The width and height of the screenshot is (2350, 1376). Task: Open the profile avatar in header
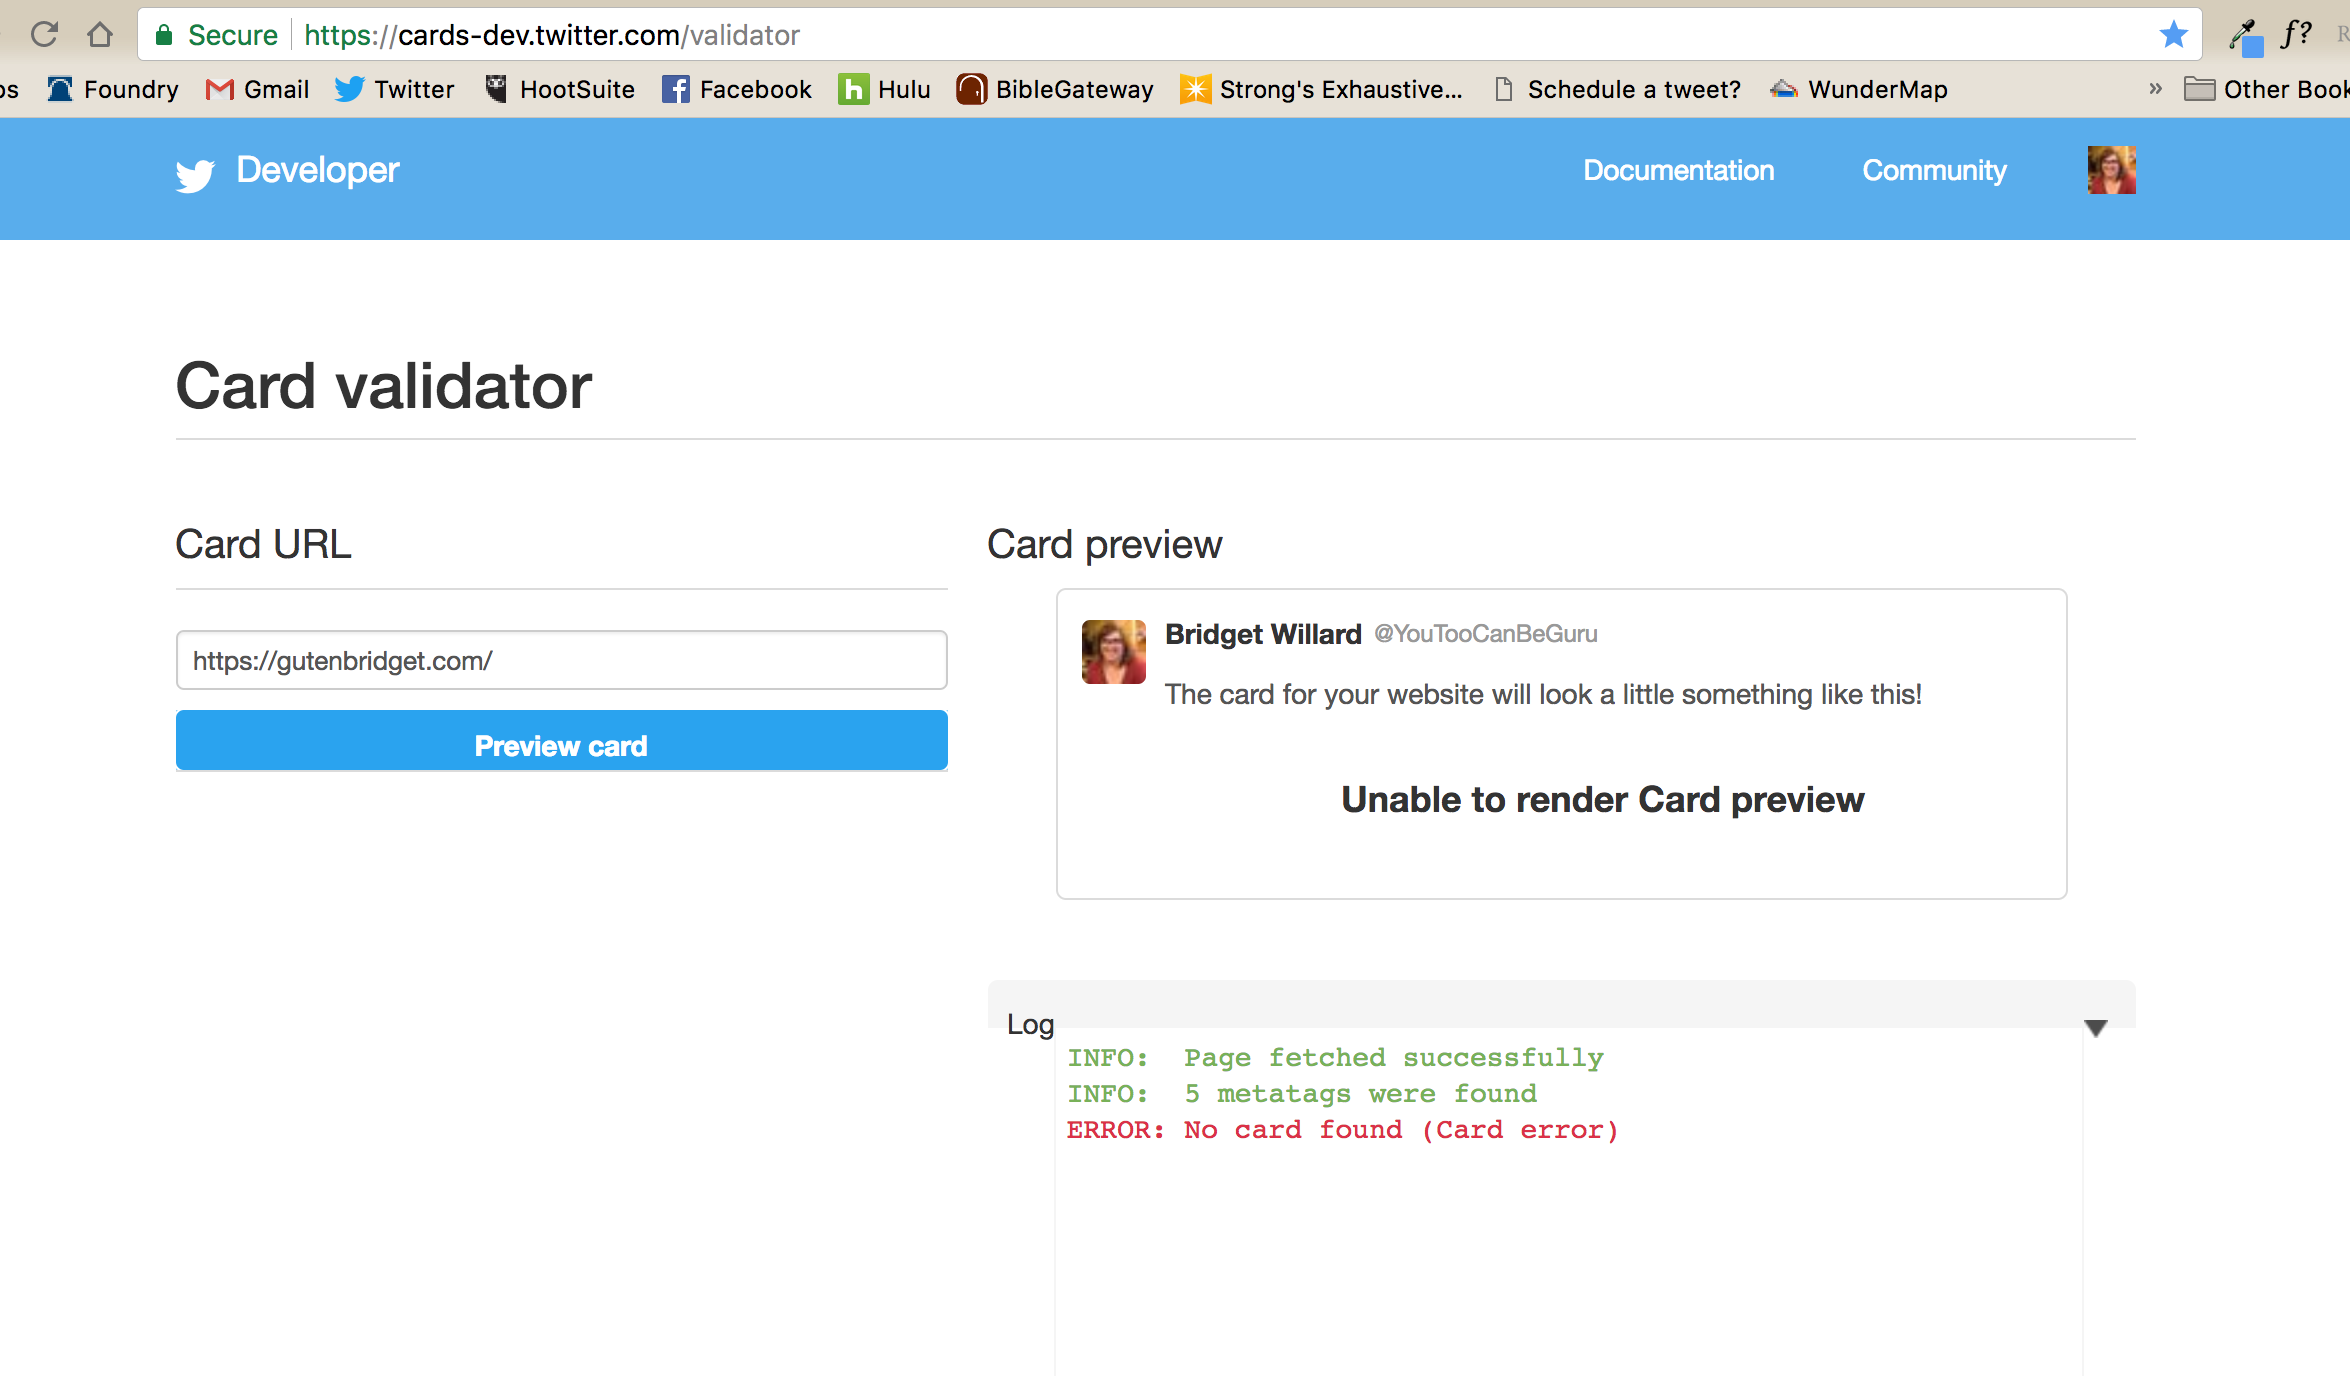pos(2111,170)
